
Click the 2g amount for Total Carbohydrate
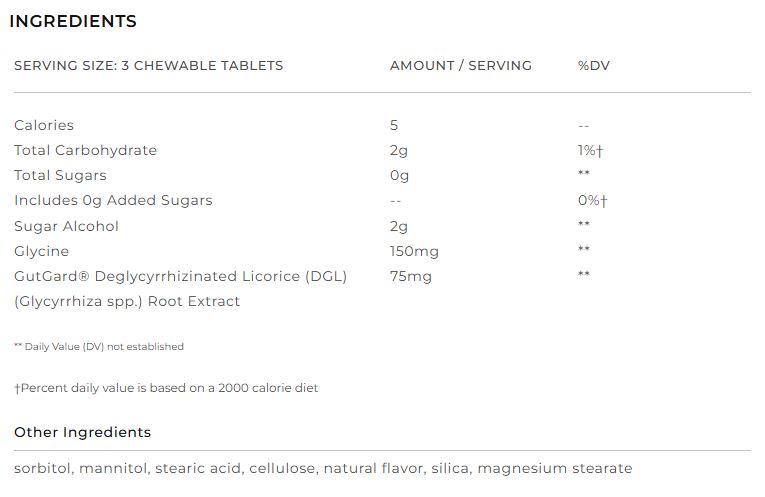tap(399, 151)
